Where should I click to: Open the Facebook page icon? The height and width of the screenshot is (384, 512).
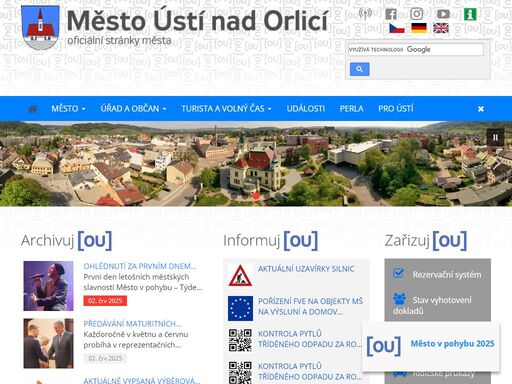[x=391, y=14]
